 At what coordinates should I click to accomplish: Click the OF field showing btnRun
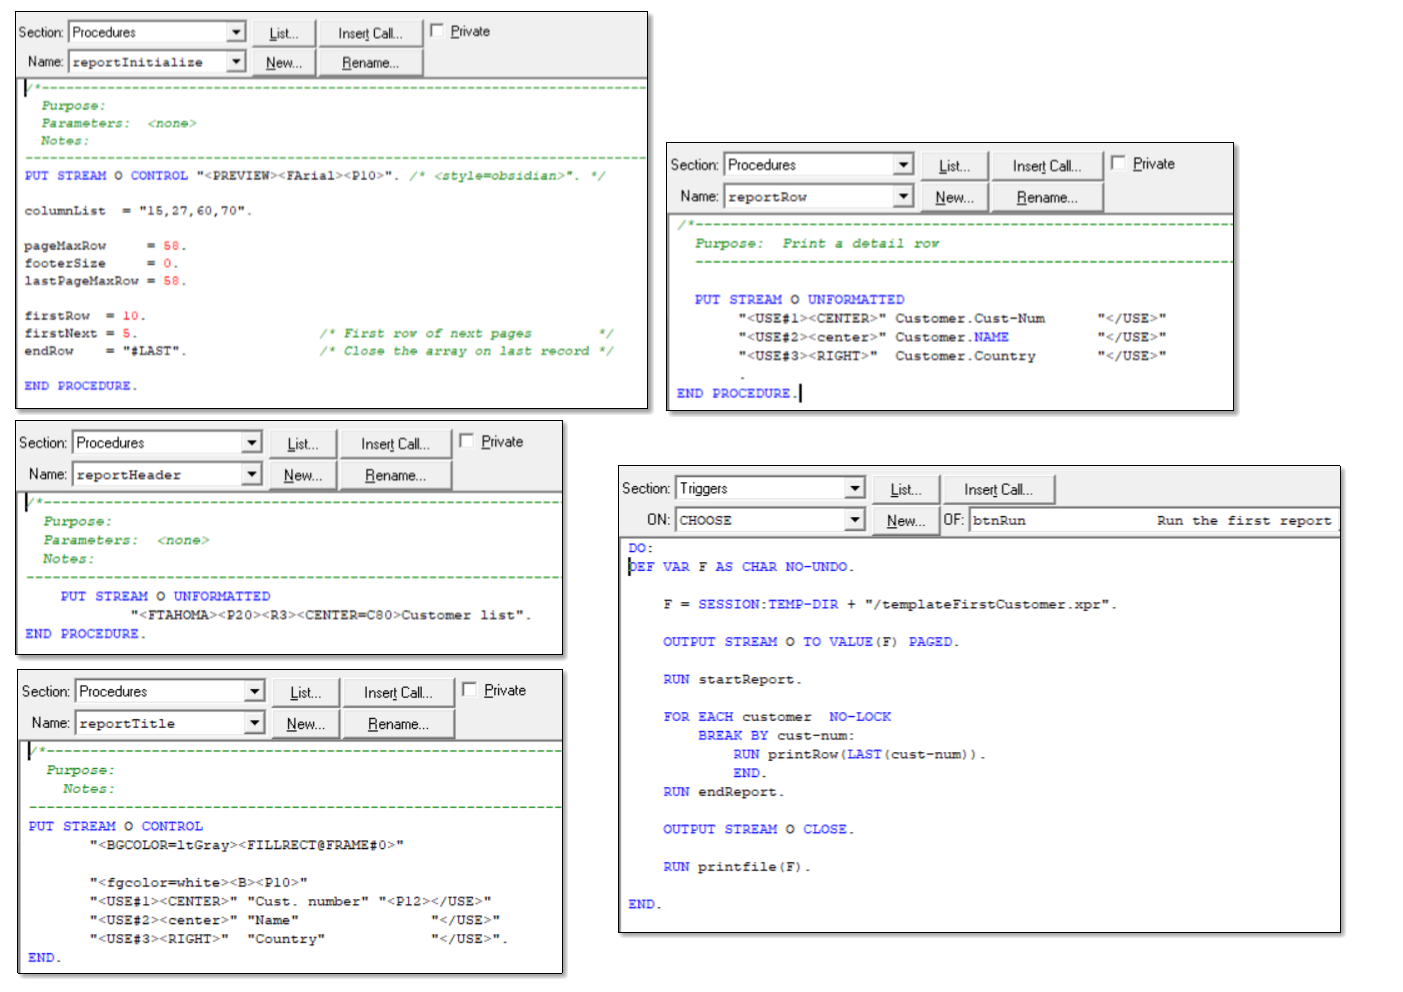(x=1153, y=520)
